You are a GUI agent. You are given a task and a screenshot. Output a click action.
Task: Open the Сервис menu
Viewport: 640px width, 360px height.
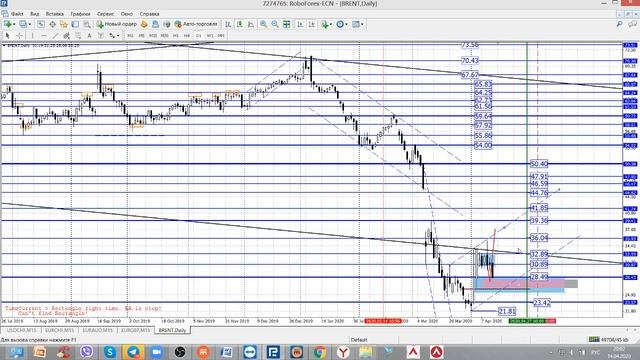[105, 13]
